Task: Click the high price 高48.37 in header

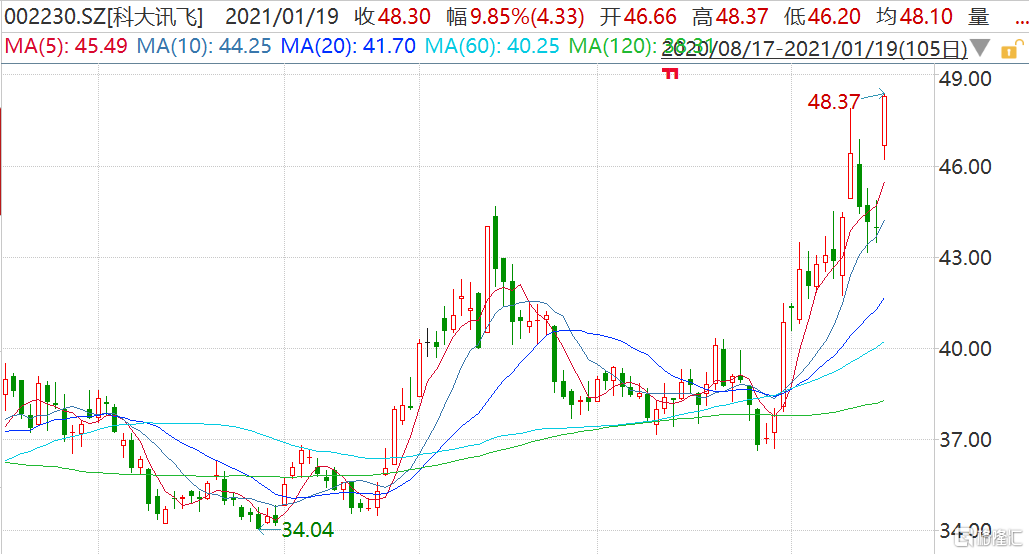Action: click(x=730, y=16)
